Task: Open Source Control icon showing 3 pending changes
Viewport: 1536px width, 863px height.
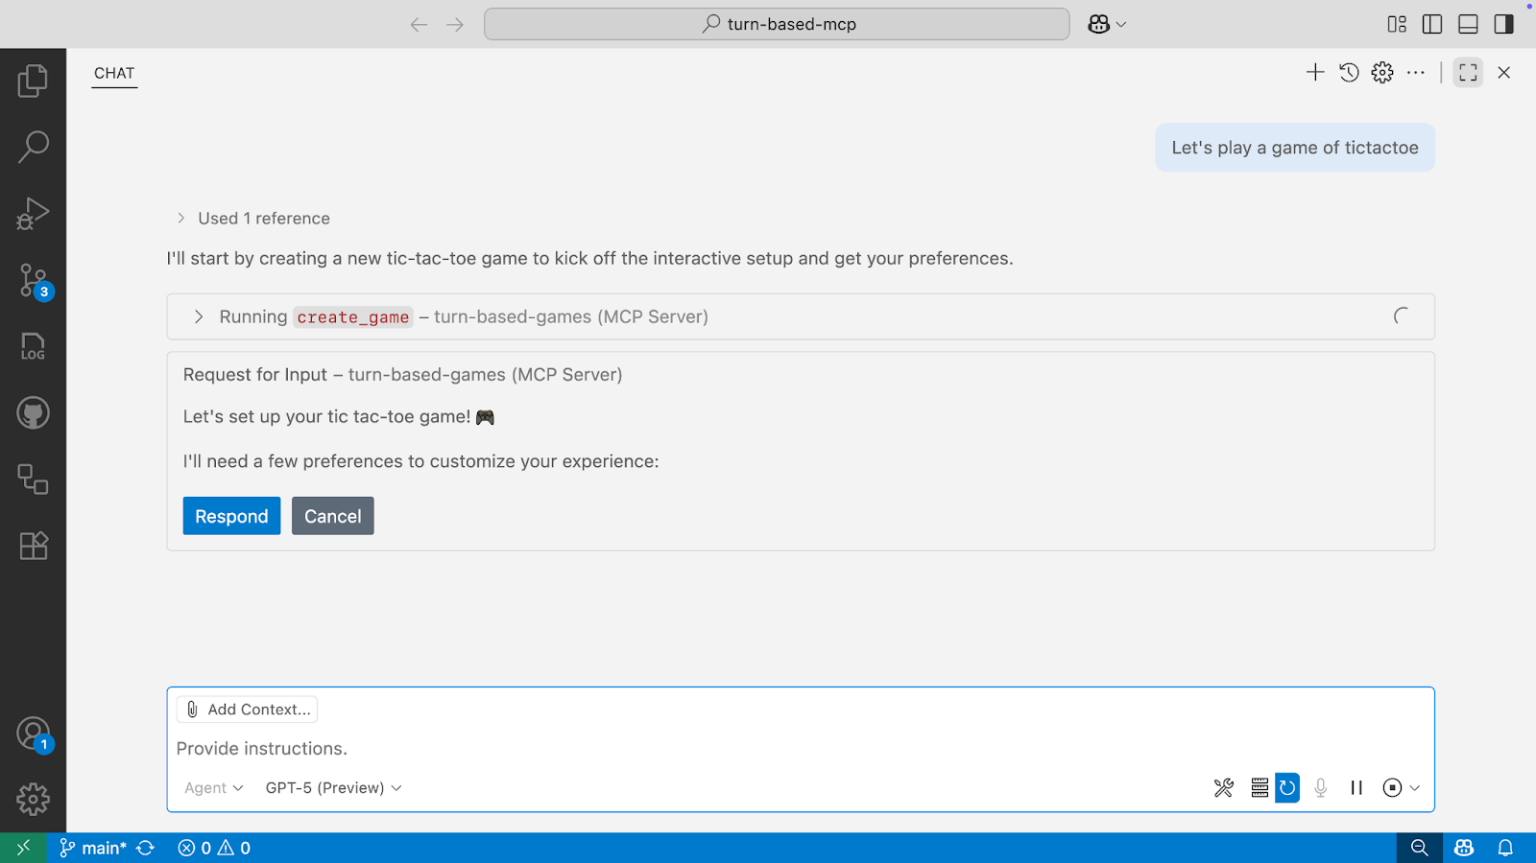Action: click(33, 280)
